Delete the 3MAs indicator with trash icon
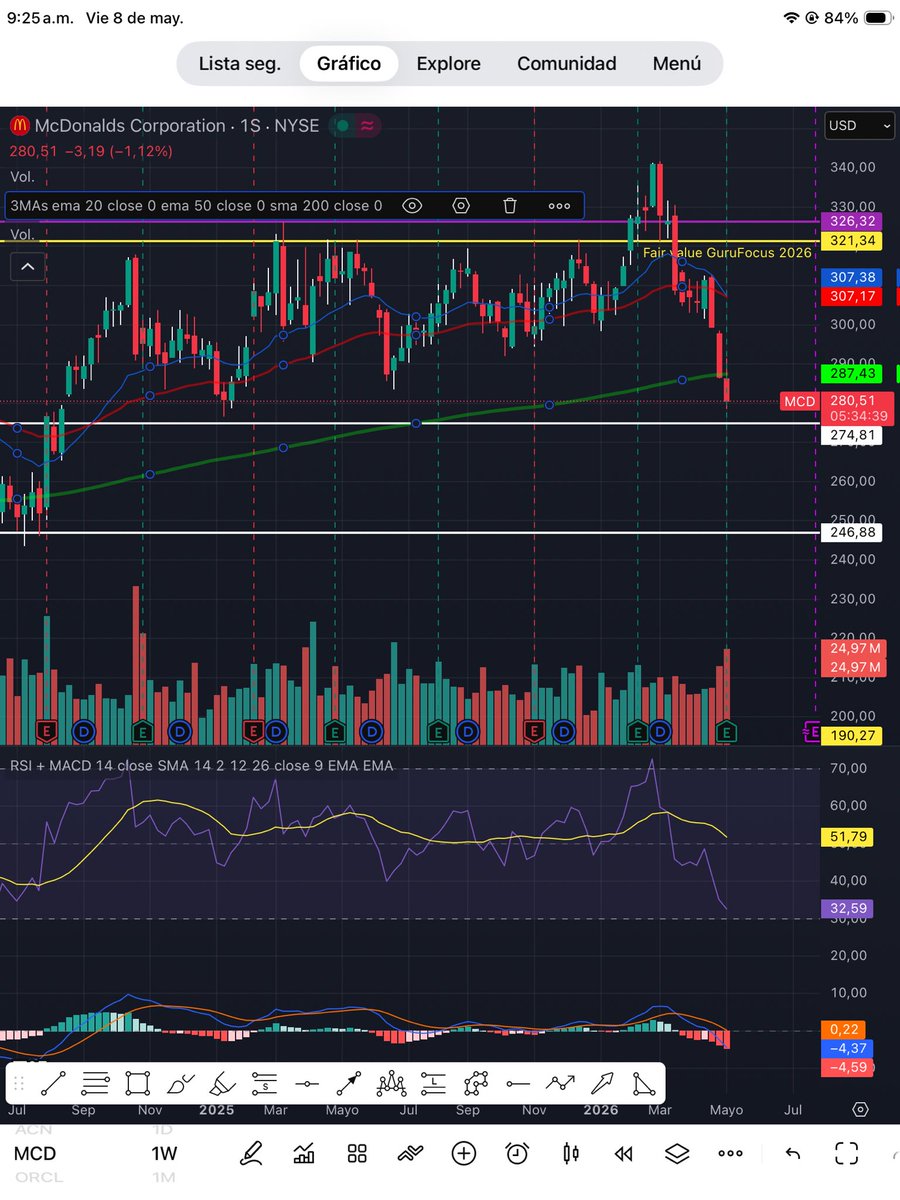Screen dimensions: 900x1200 [510, 205]
